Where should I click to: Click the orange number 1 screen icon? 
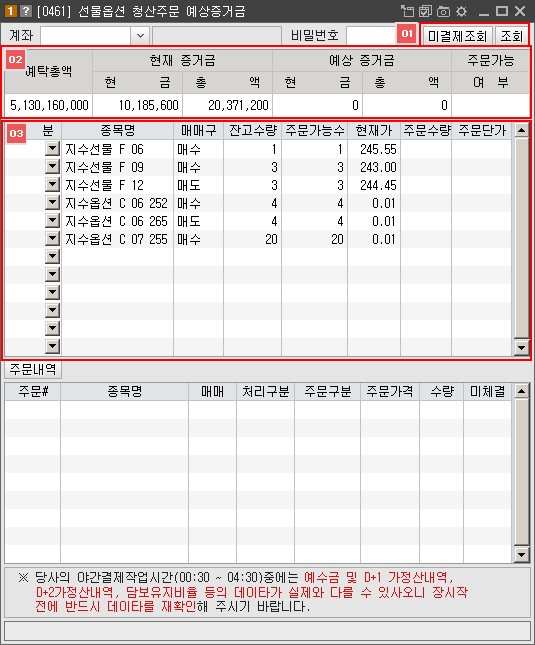(x=10, y=11)
